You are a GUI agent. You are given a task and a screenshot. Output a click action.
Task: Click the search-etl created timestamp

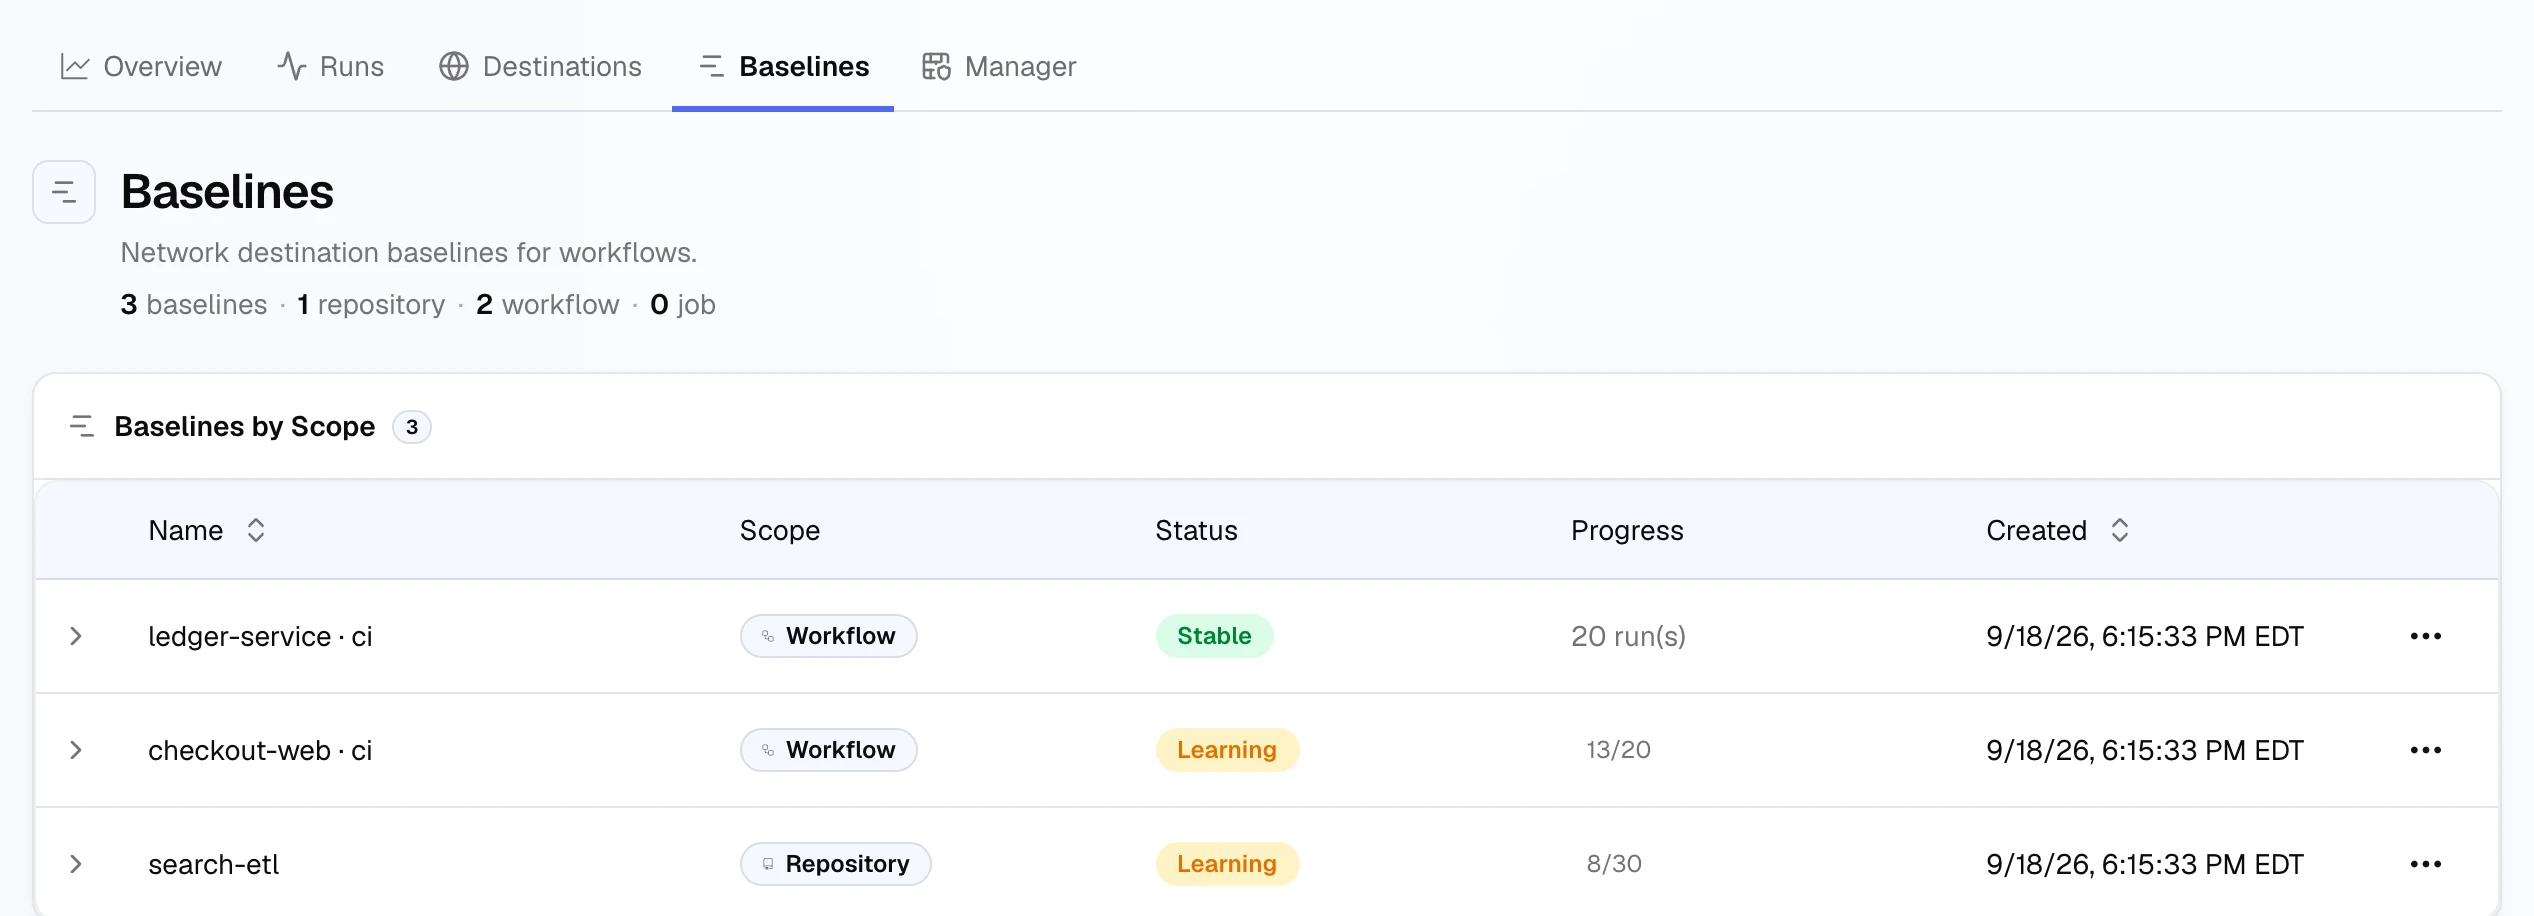tap(2145, 864)
